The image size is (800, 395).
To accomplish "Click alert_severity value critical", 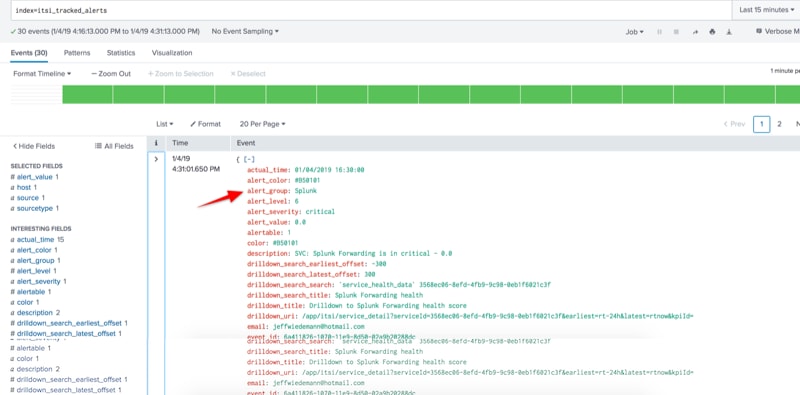I will [x=320, y=211].
